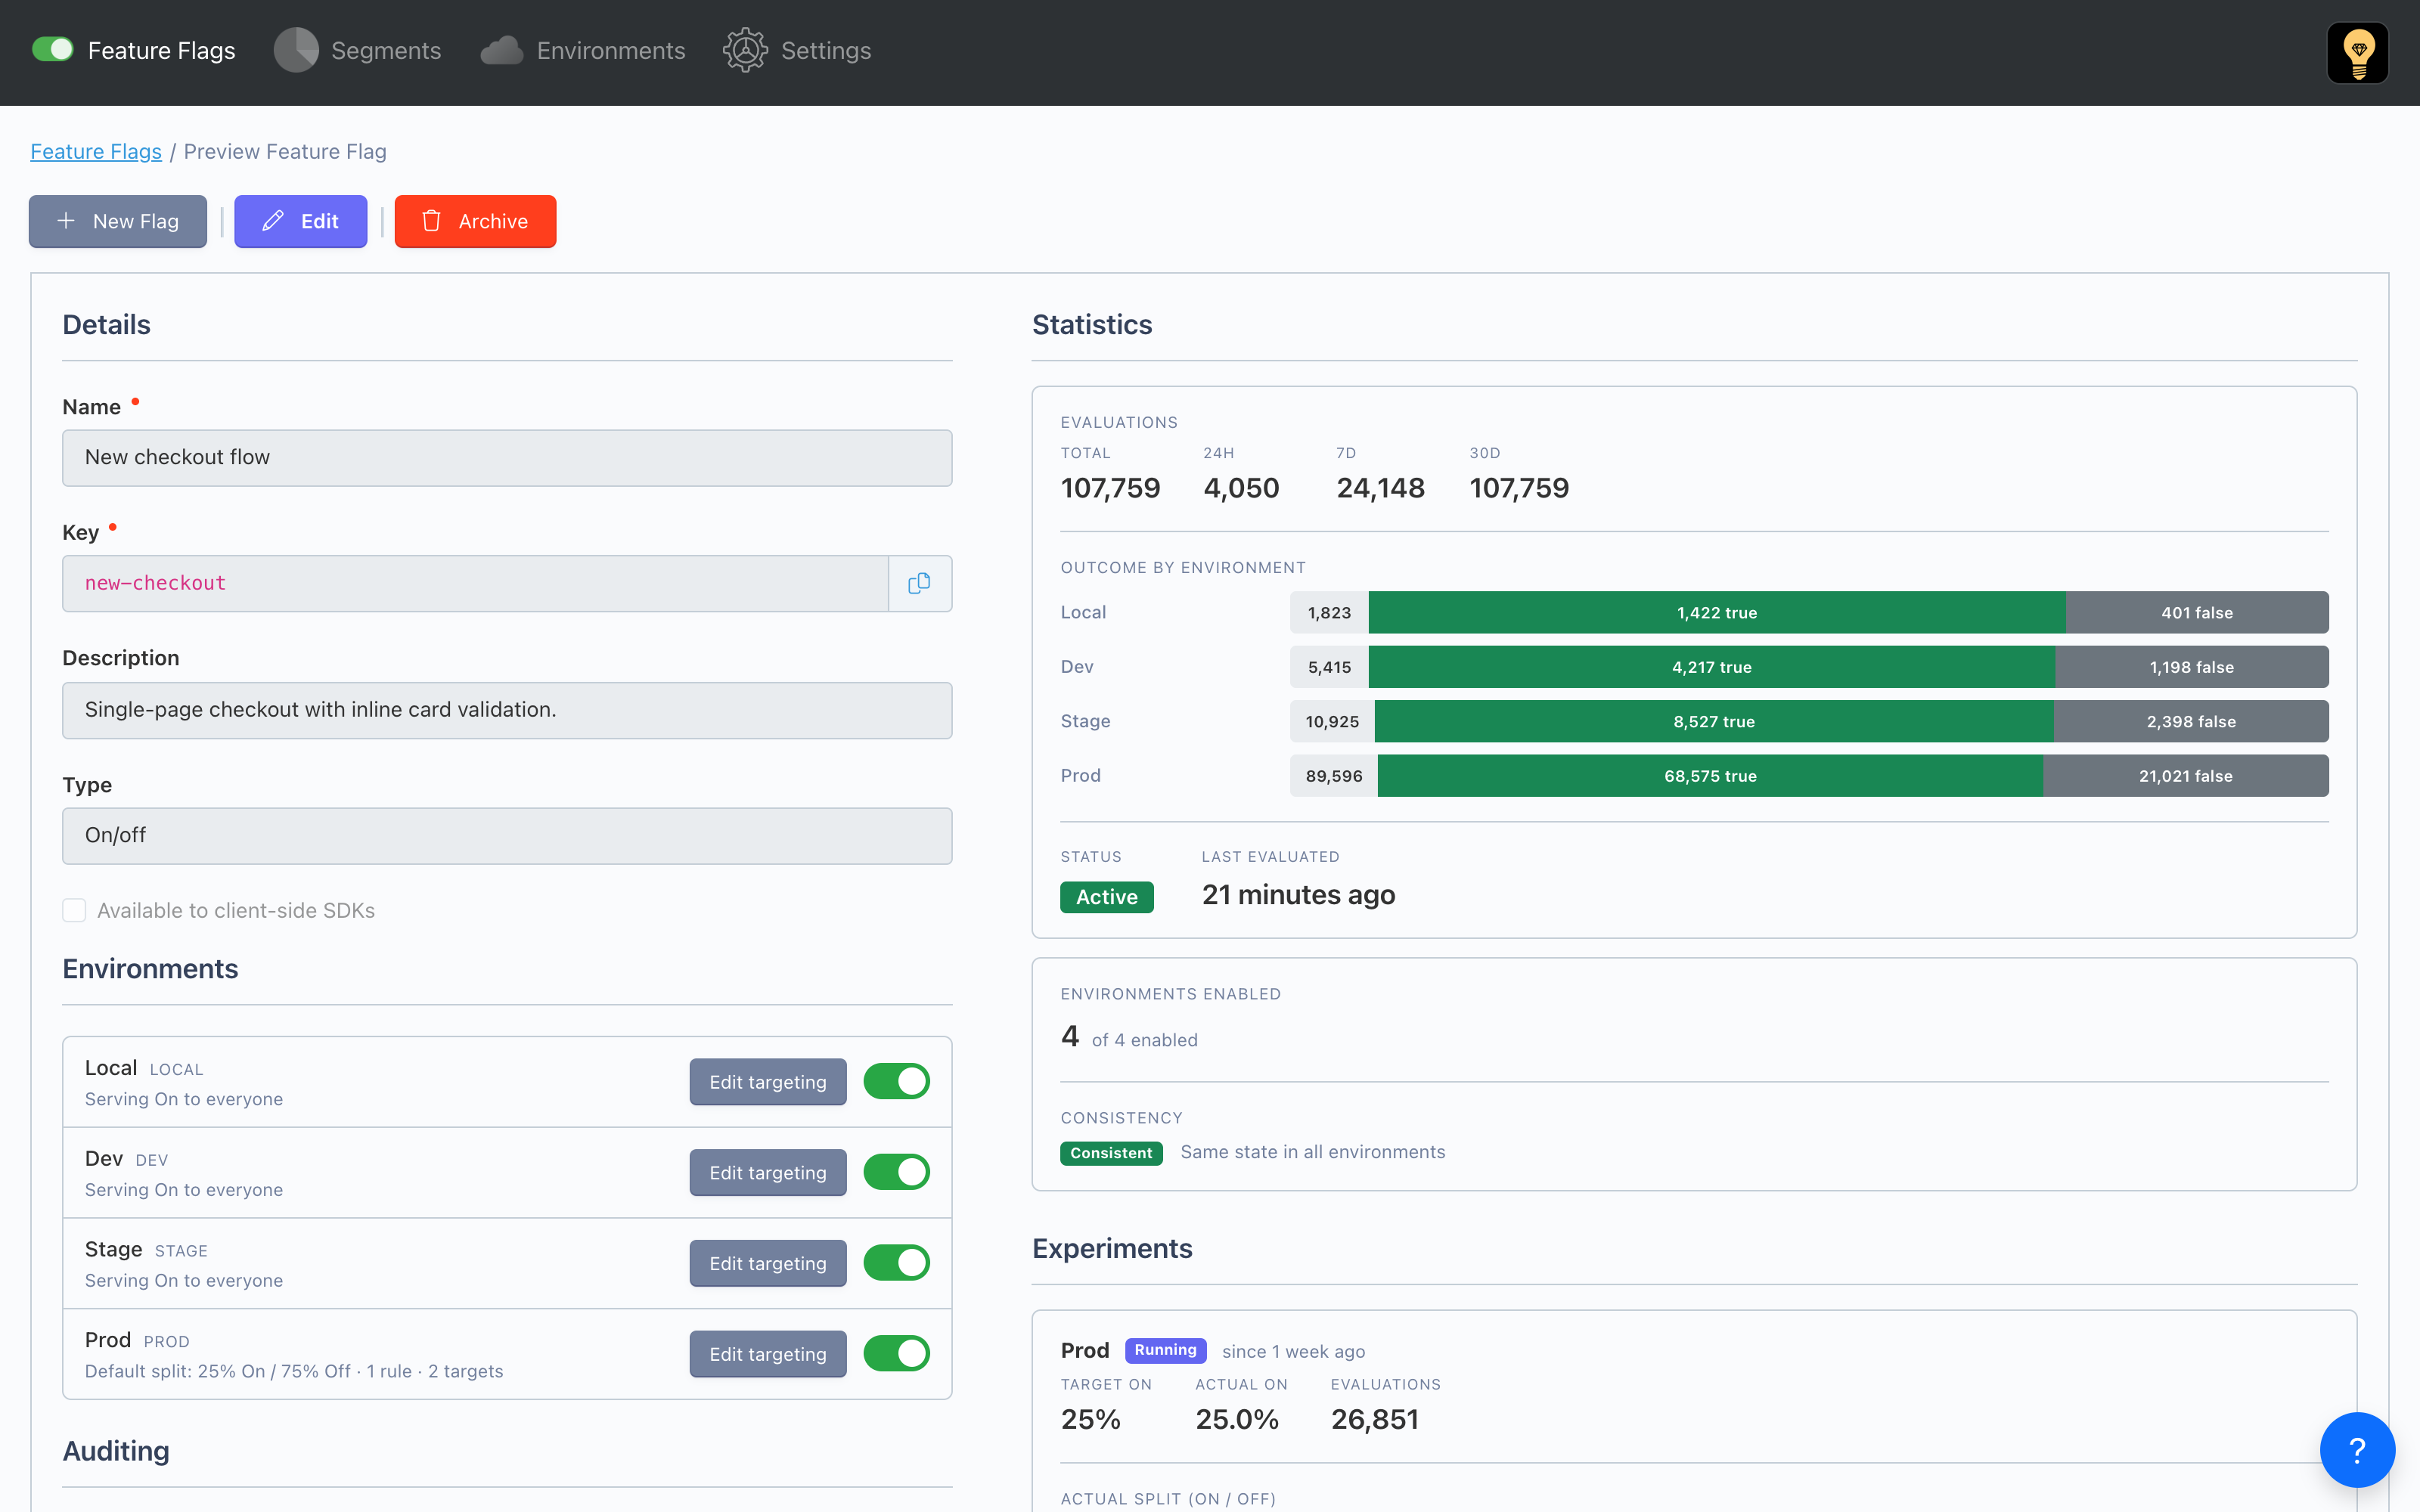
Task: Click the Environments cloud icon
Action: (x=502, y=50)
